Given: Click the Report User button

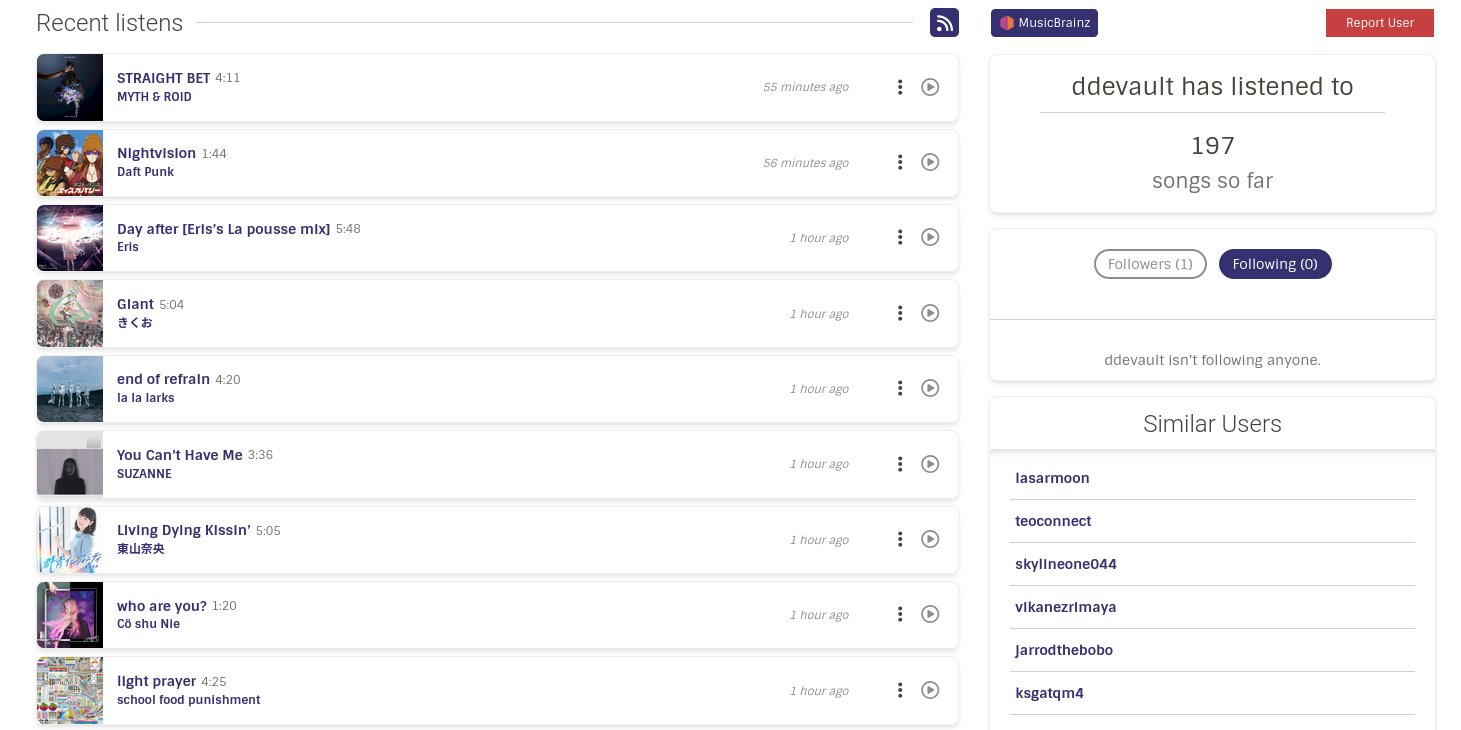Looking at the screenshot, I should (x=1380, y=23).
